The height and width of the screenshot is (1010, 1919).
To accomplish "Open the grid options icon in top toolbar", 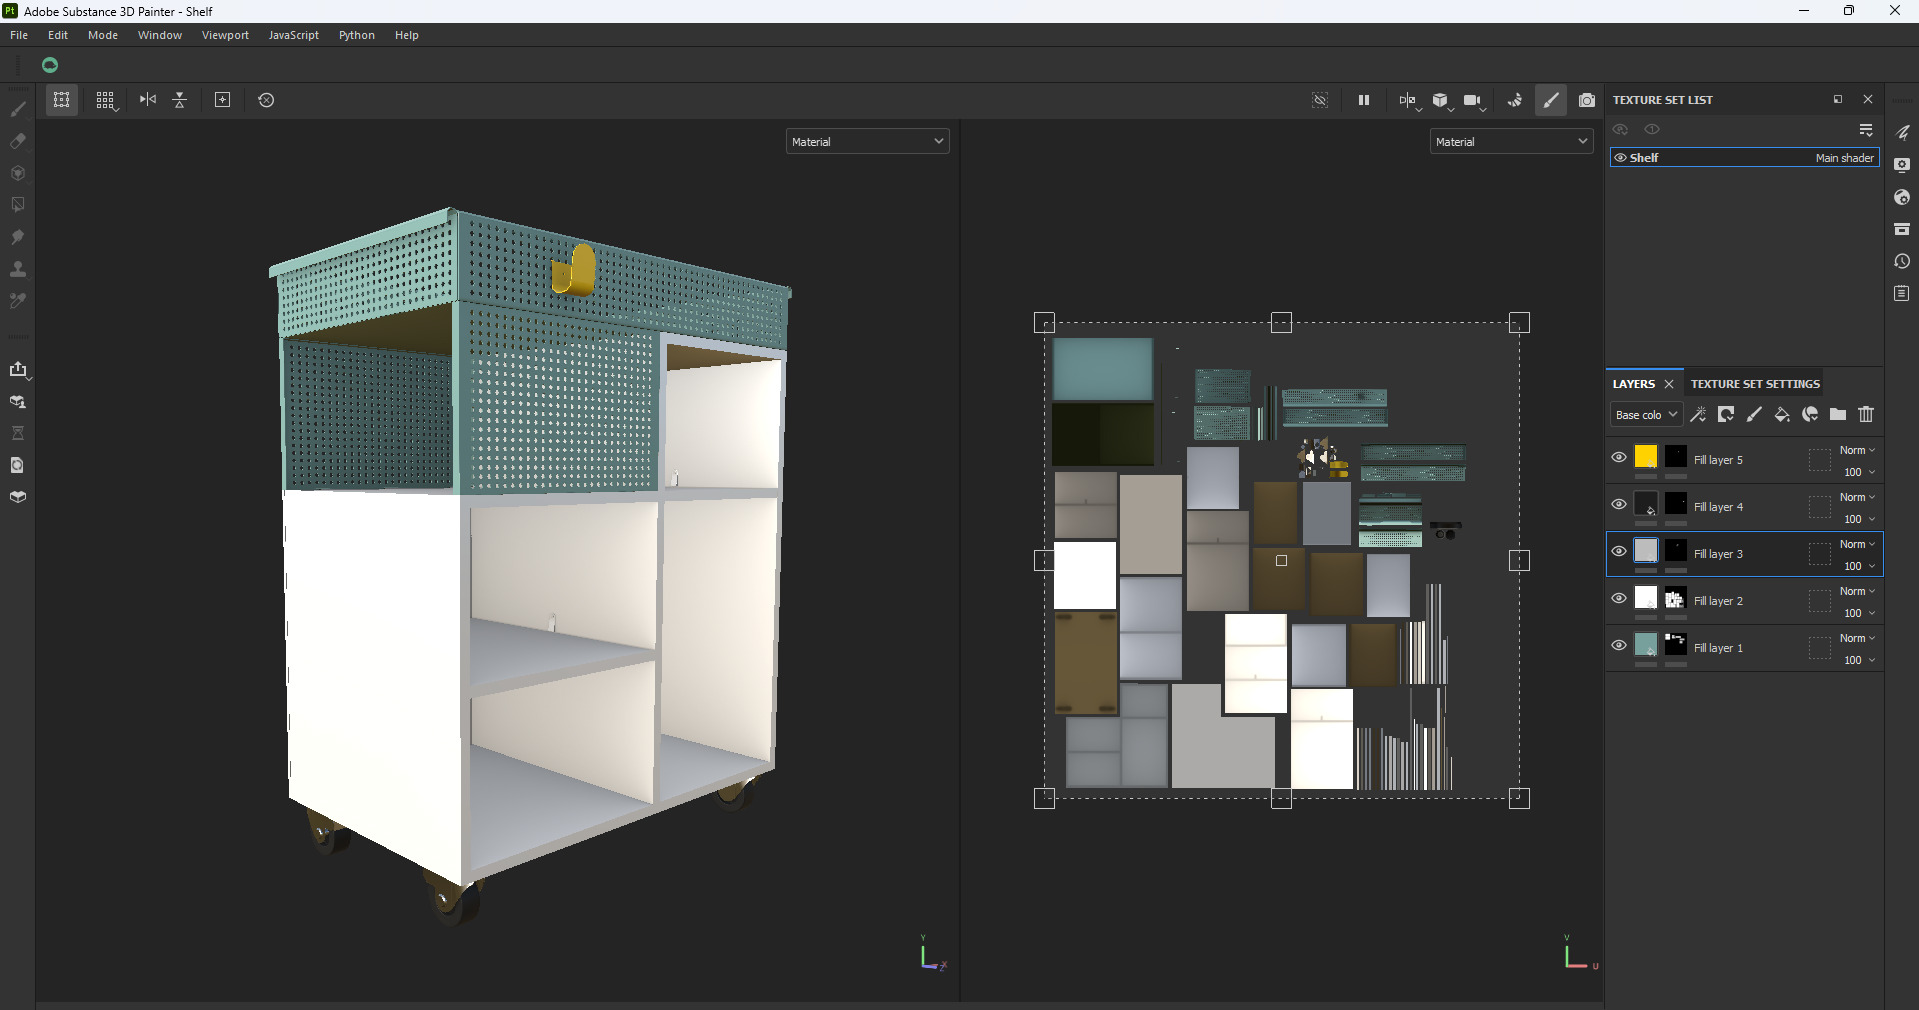I will coord(105,100).
